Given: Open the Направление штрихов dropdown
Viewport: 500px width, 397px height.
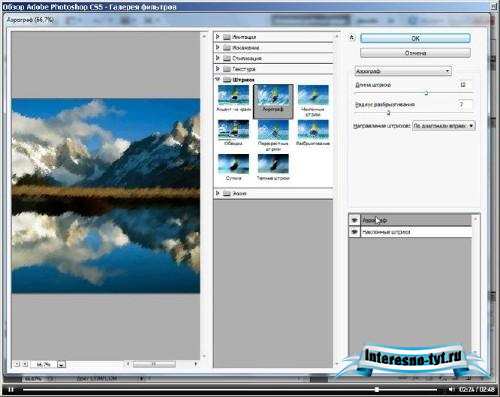Looking at the screenshot, I should pos(444,126).
